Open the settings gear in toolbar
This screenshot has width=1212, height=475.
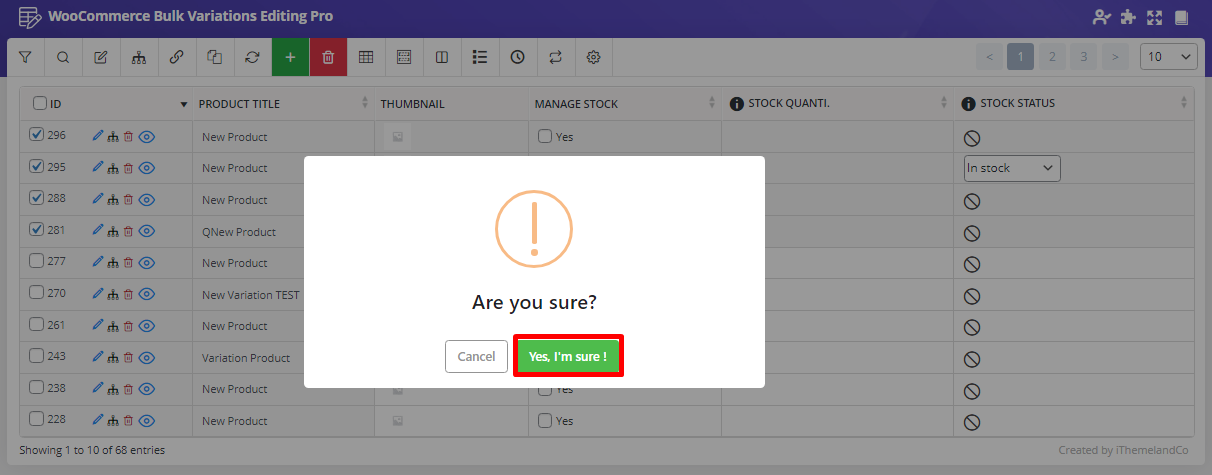[593, 57]
